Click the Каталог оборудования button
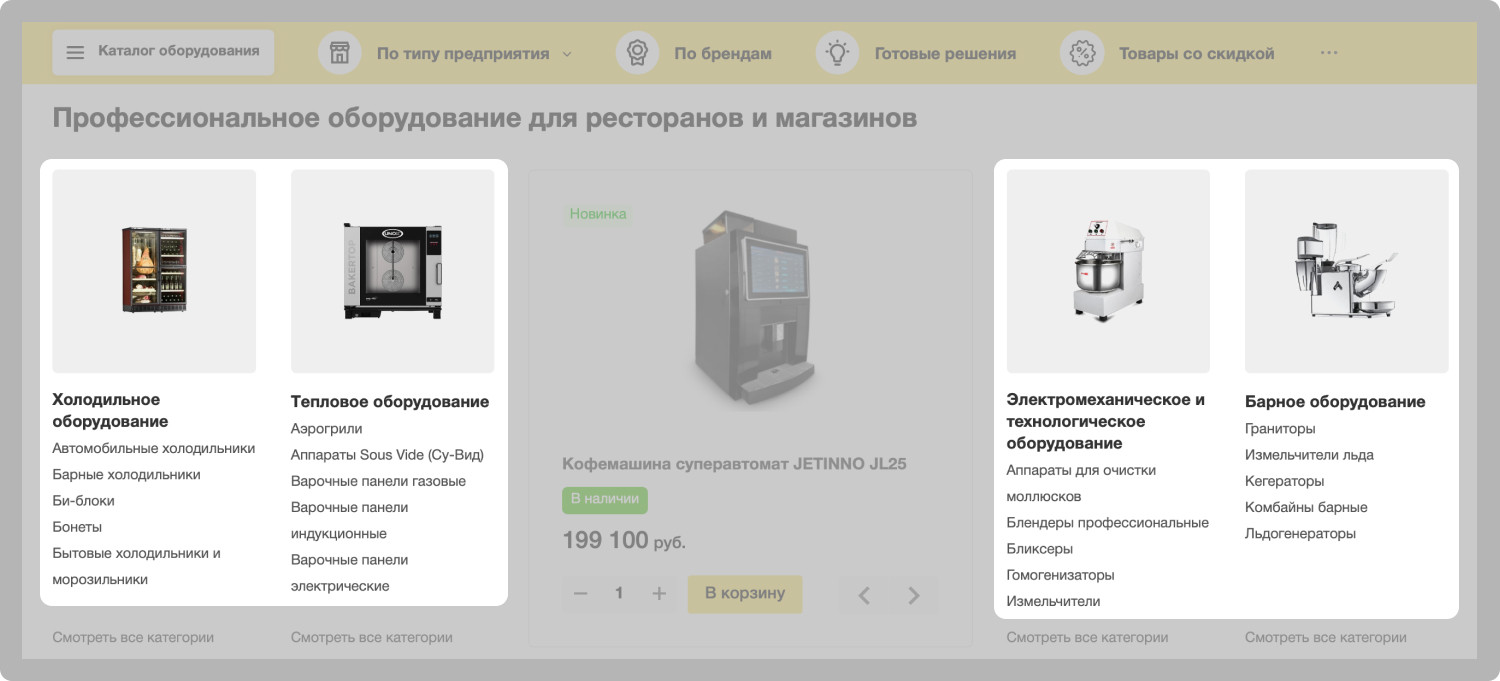 pyautogui.click(x=163, y=52)
